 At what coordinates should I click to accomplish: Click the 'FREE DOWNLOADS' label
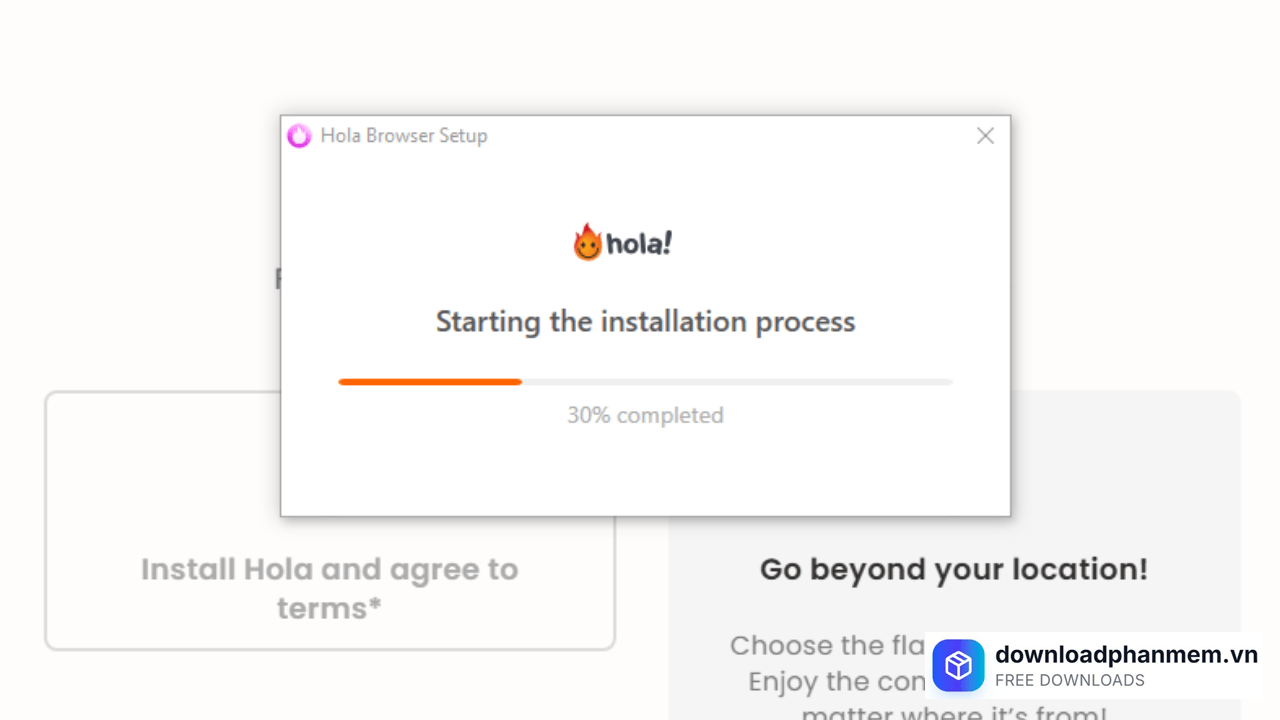tap(1069, 681)
